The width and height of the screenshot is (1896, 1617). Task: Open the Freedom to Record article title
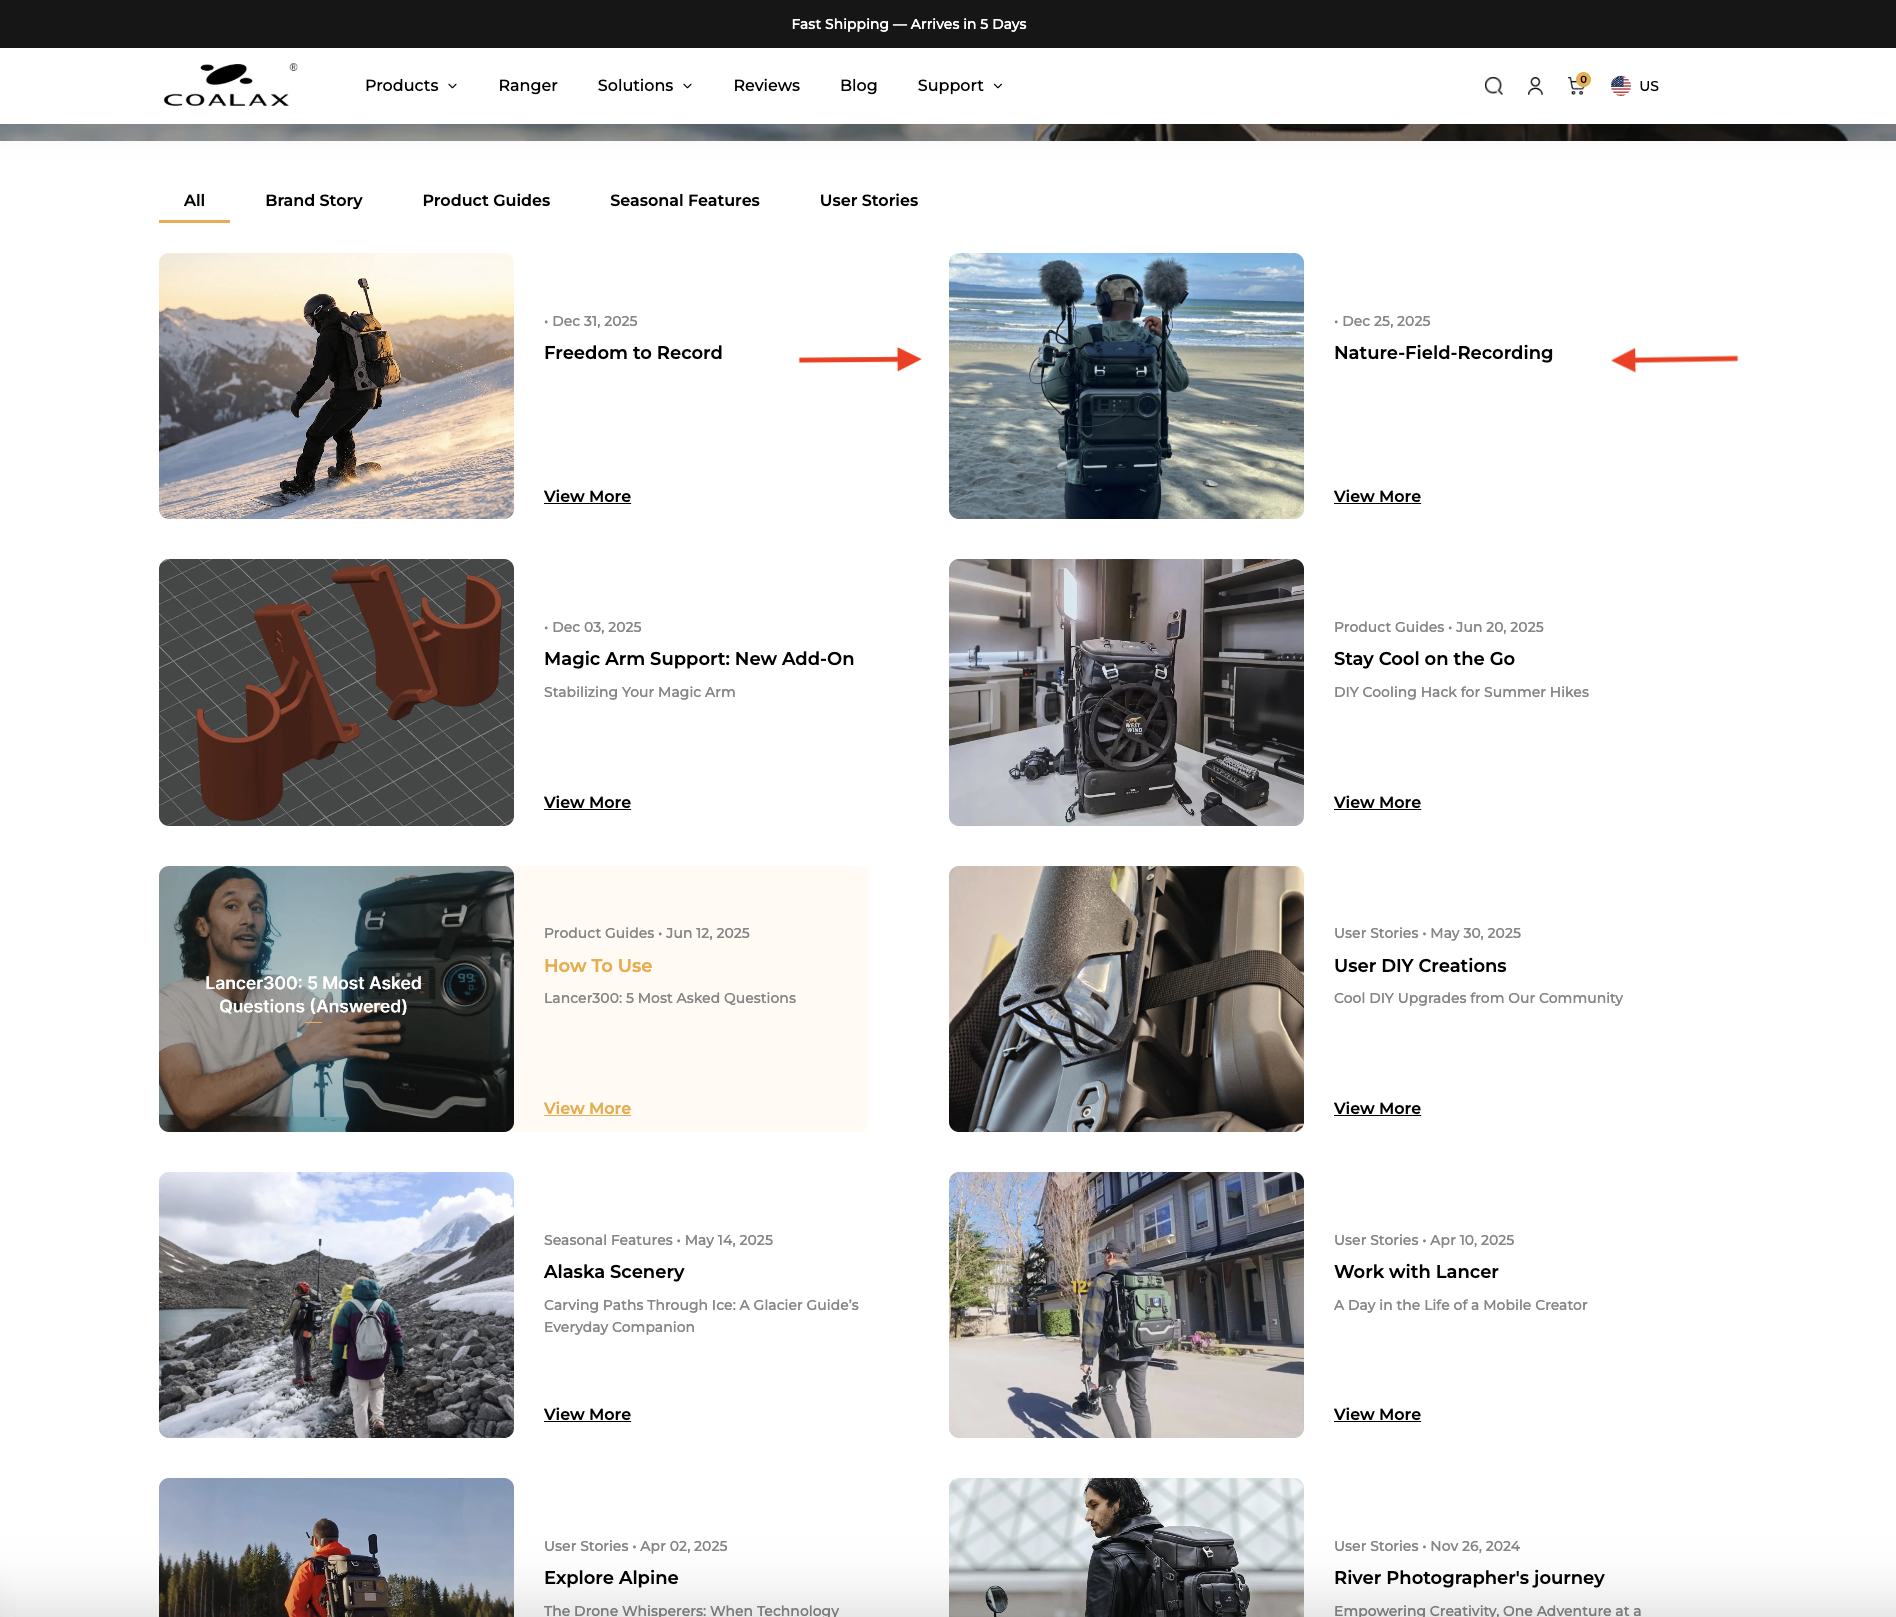coord(633,352)
